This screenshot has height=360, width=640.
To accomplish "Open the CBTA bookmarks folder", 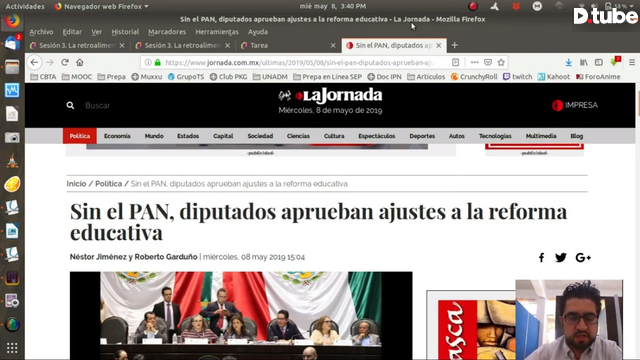I will (43, 77).
